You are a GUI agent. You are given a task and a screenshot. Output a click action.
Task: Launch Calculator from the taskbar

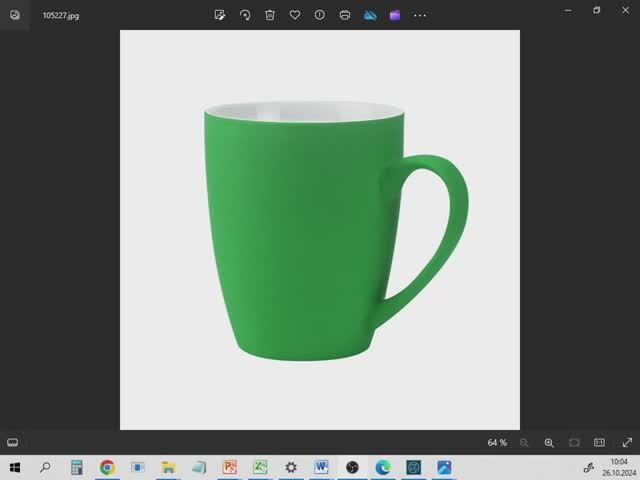(x=76, y=467)
